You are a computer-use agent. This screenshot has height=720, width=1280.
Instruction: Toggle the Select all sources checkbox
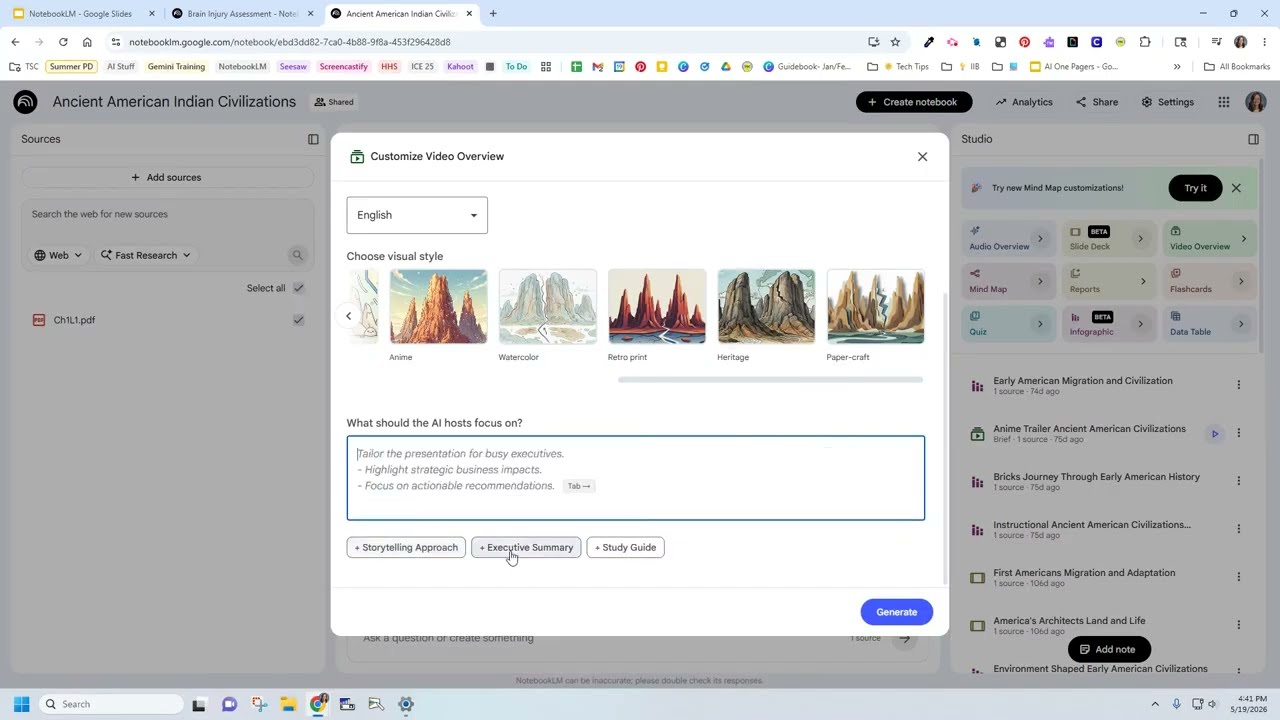coord(298,288)
